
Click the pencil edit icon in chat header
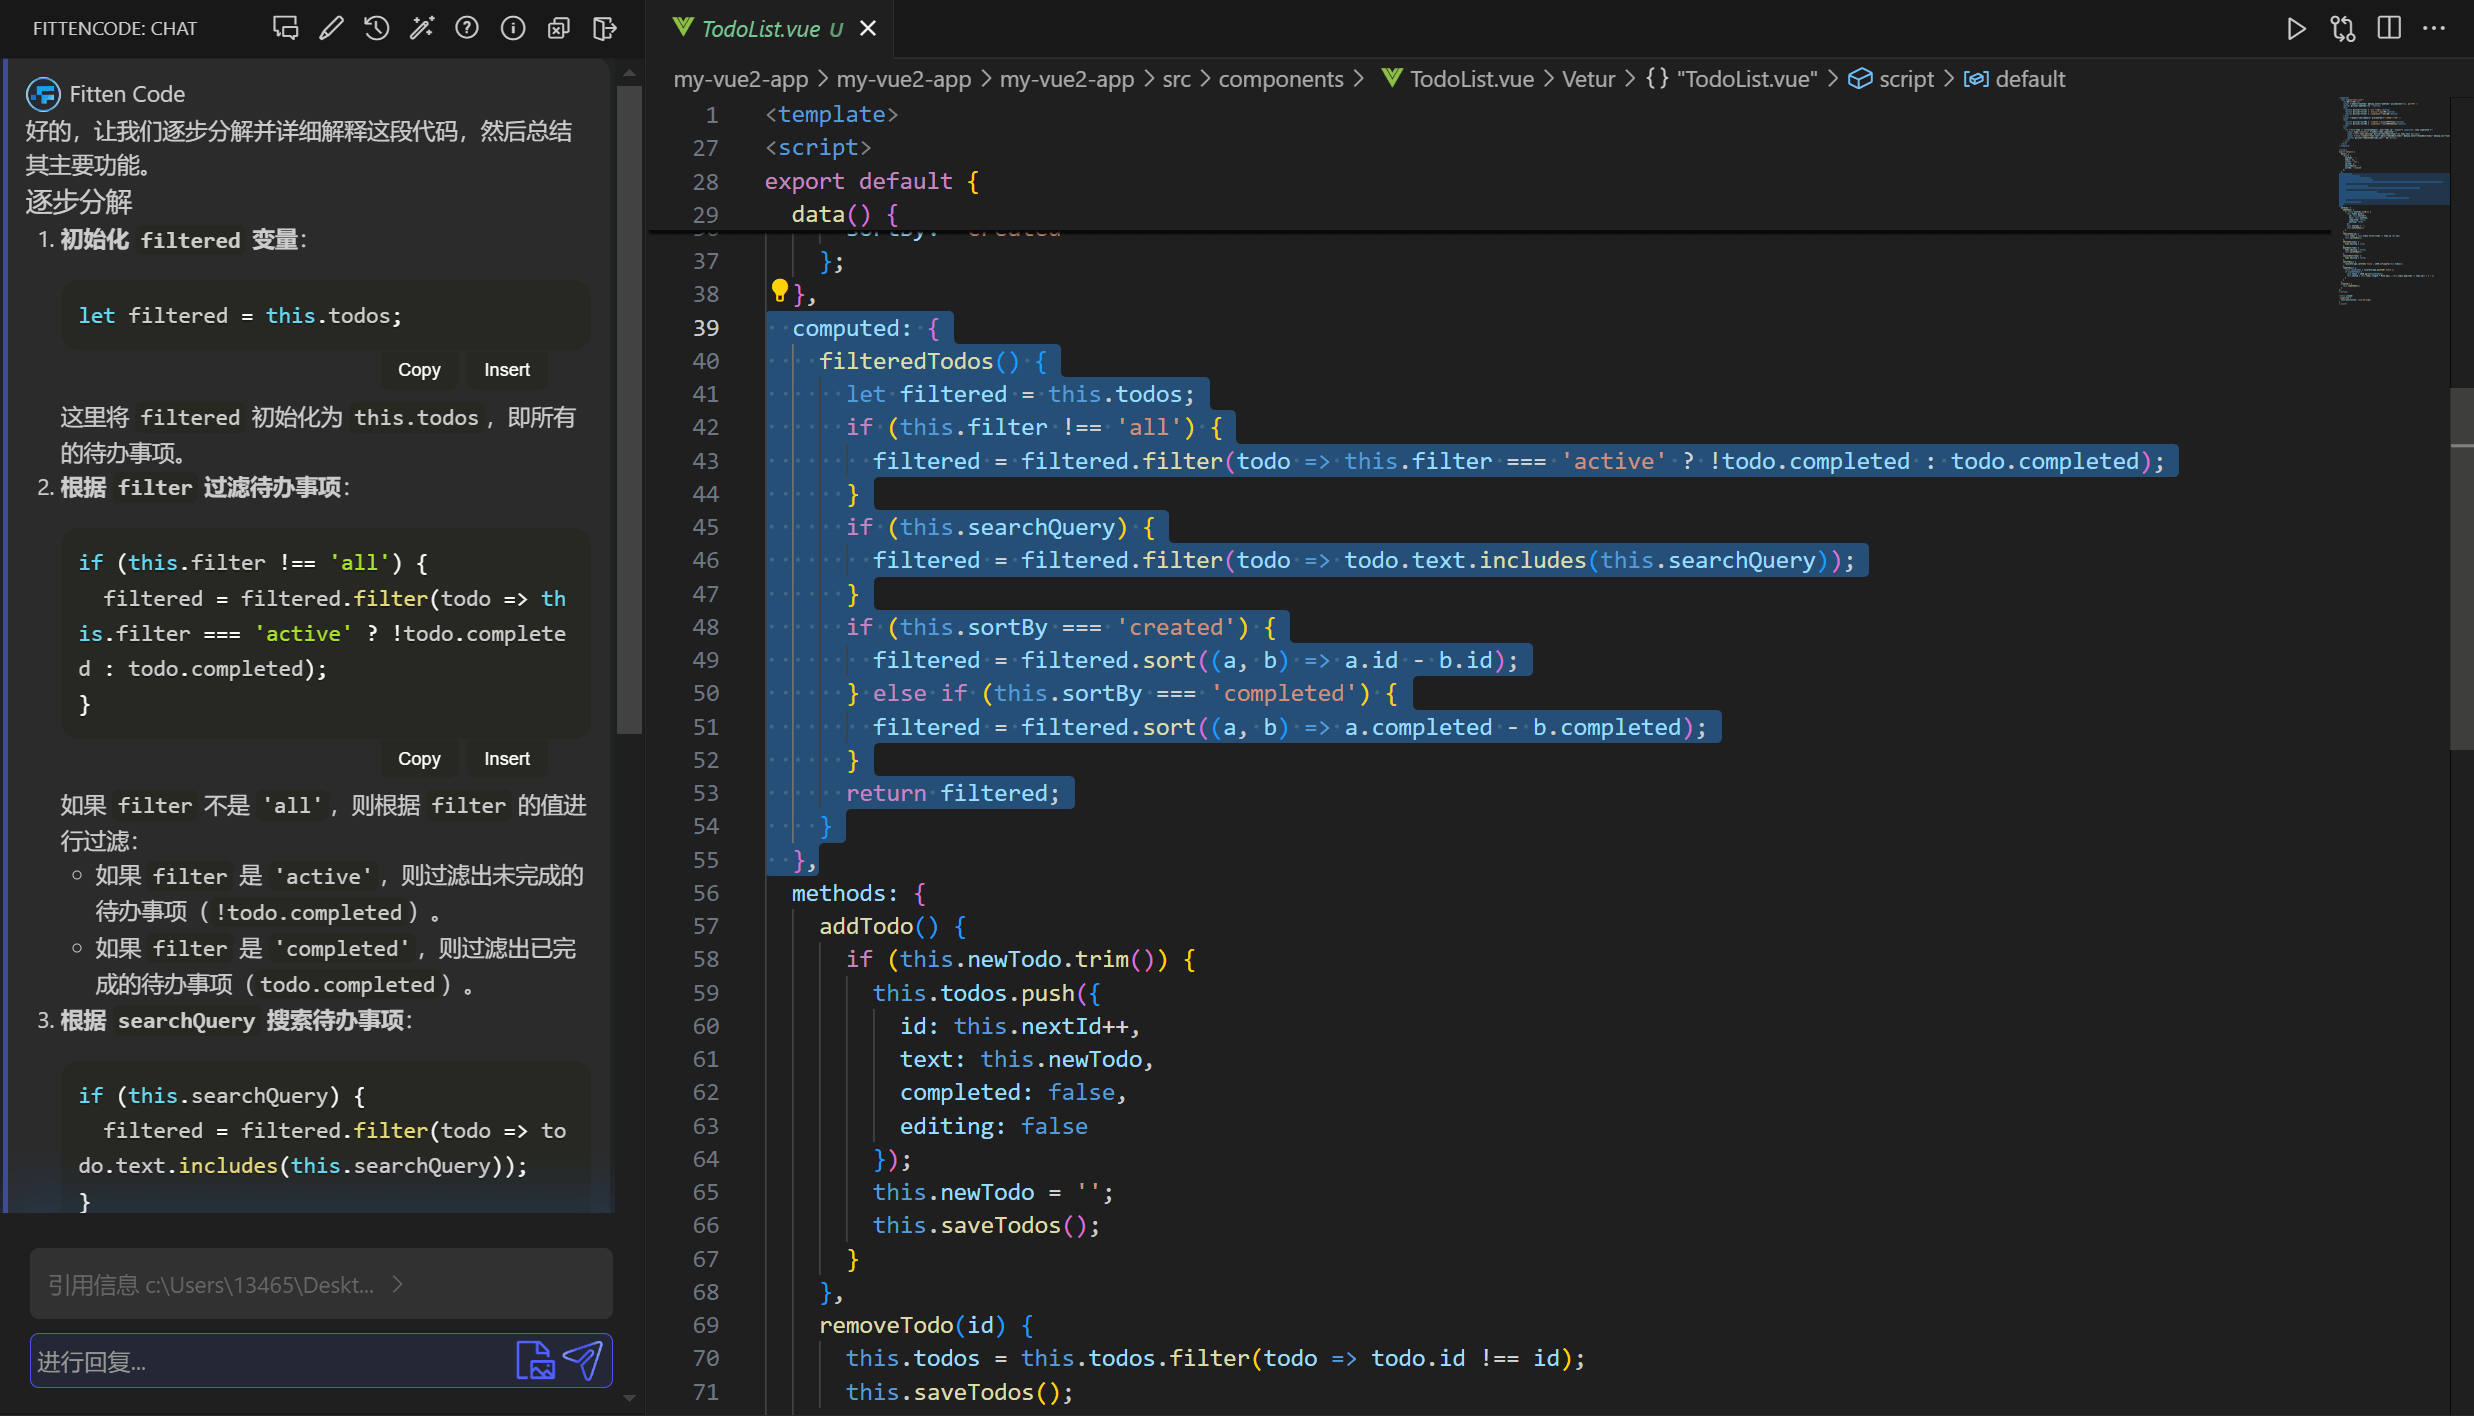pos(331,28)
